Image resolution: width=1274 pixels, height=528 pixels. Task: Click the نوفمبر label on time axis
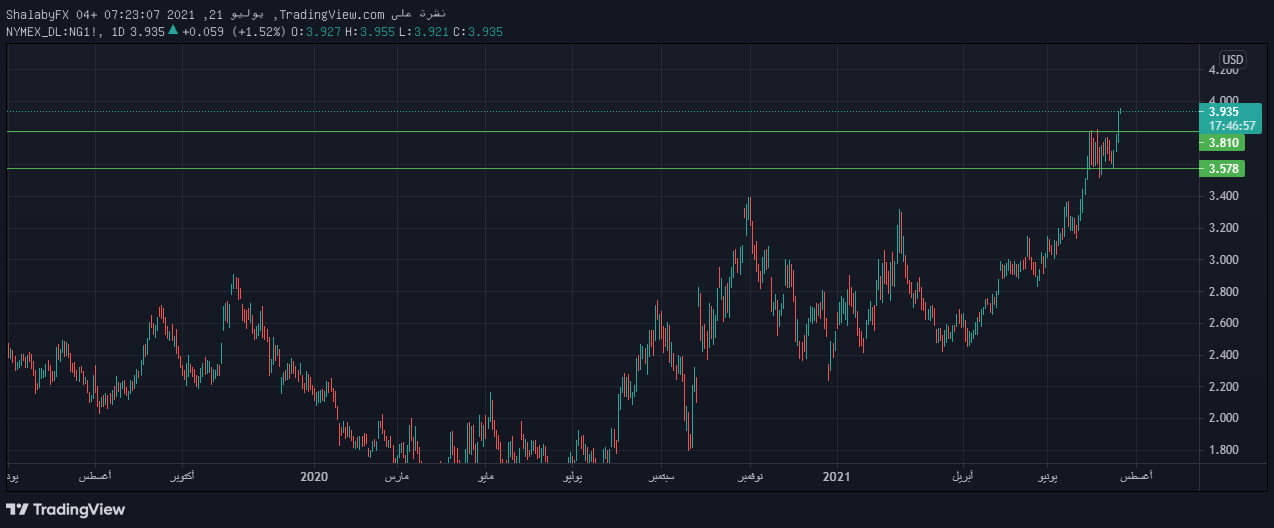tap(750, 476)
